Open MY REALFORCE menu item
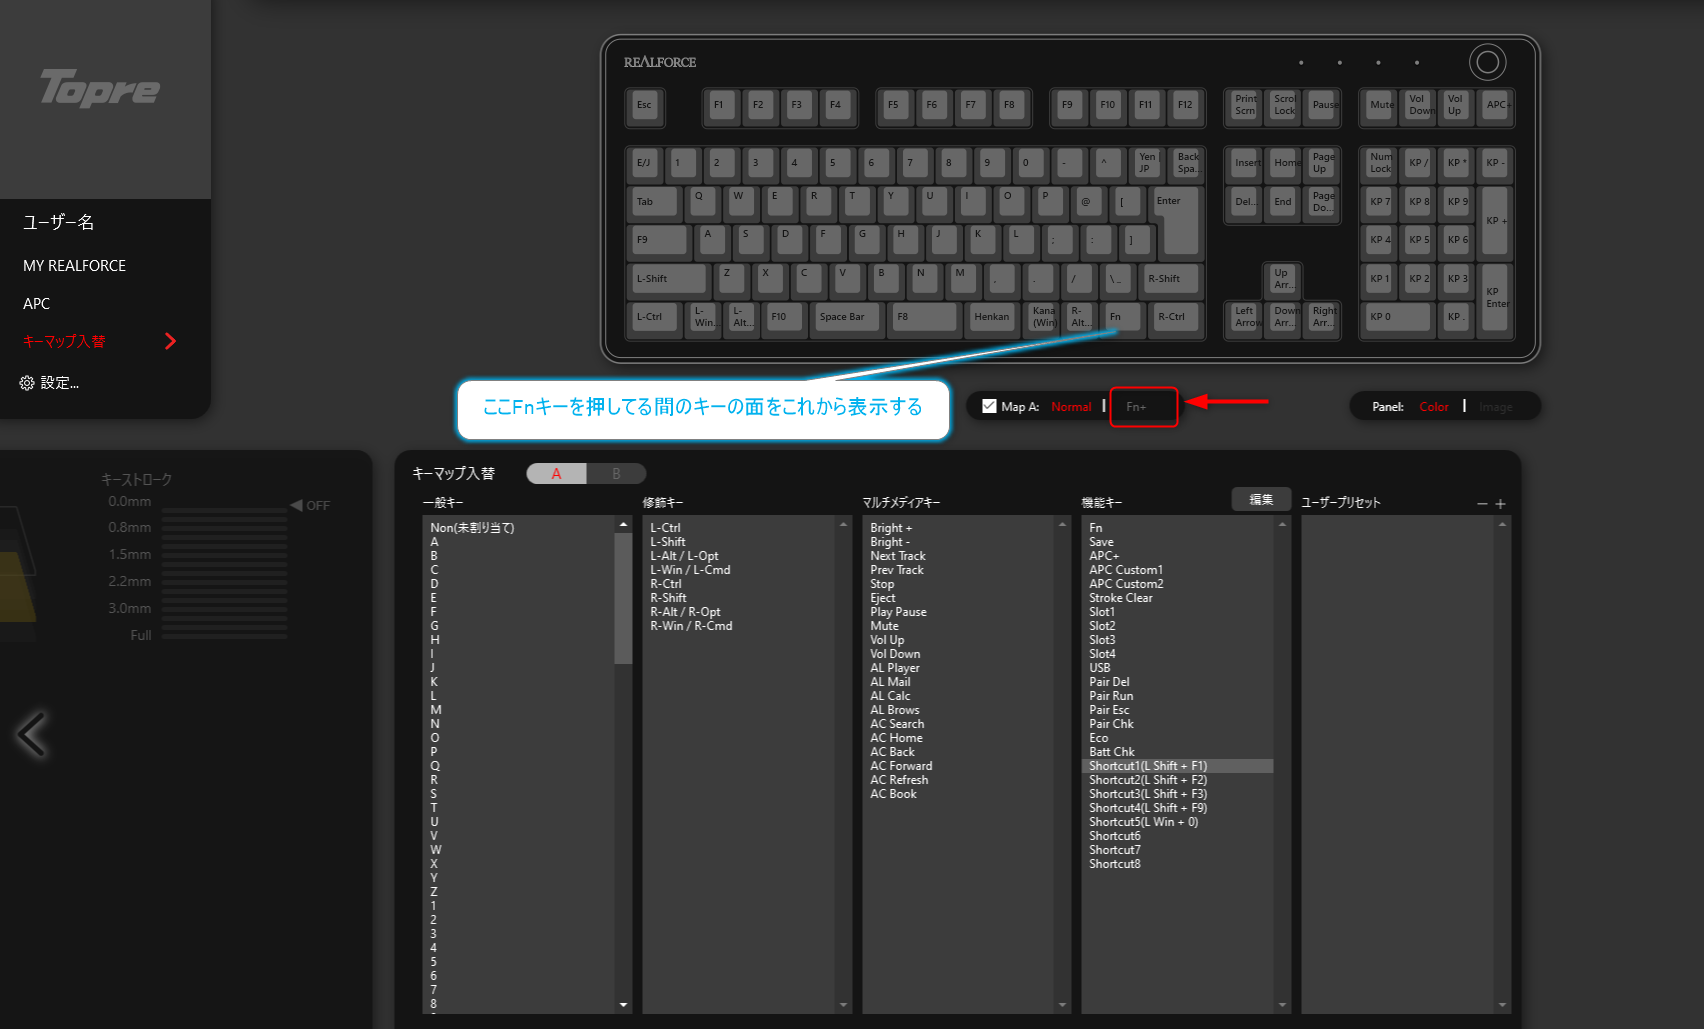This screenshot has height=1029, width=1704. pyautogui.click(x=75, y=266)
